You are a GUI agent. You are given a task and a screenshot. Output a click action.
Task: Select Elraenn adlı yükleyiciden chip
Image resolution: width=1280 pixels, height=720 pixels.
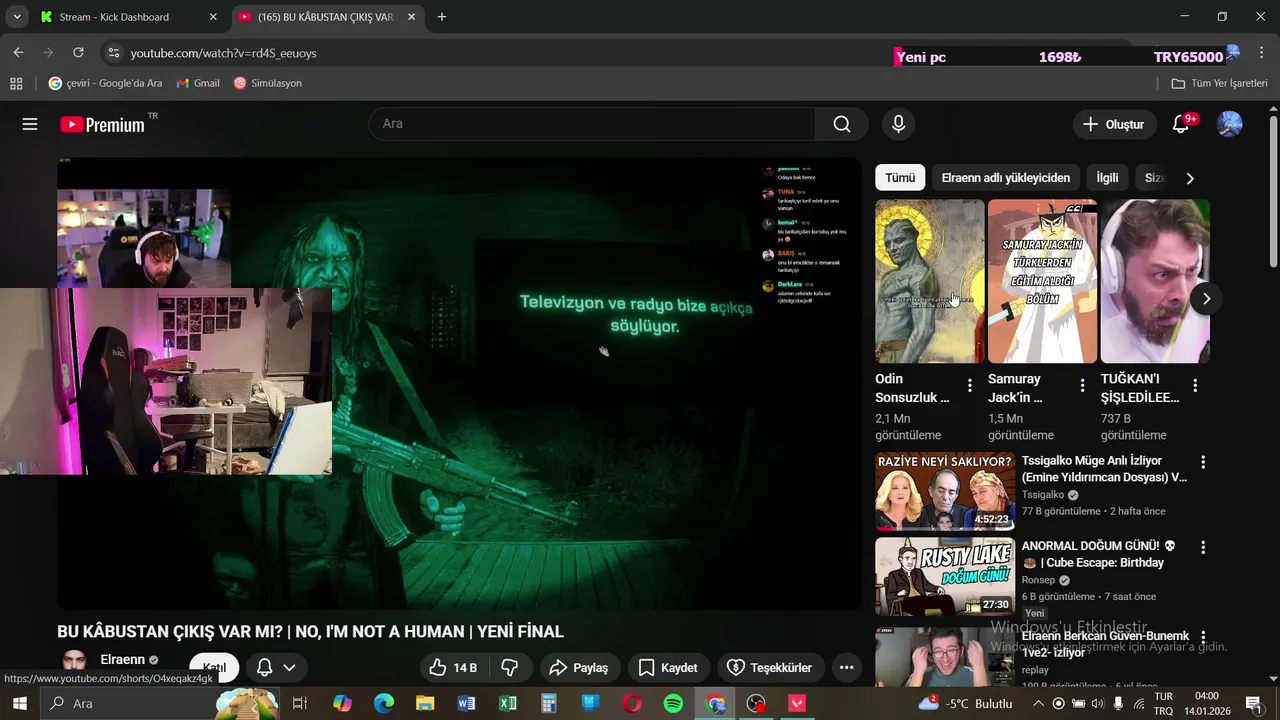pyautogui.click(x=1005, y=178)
